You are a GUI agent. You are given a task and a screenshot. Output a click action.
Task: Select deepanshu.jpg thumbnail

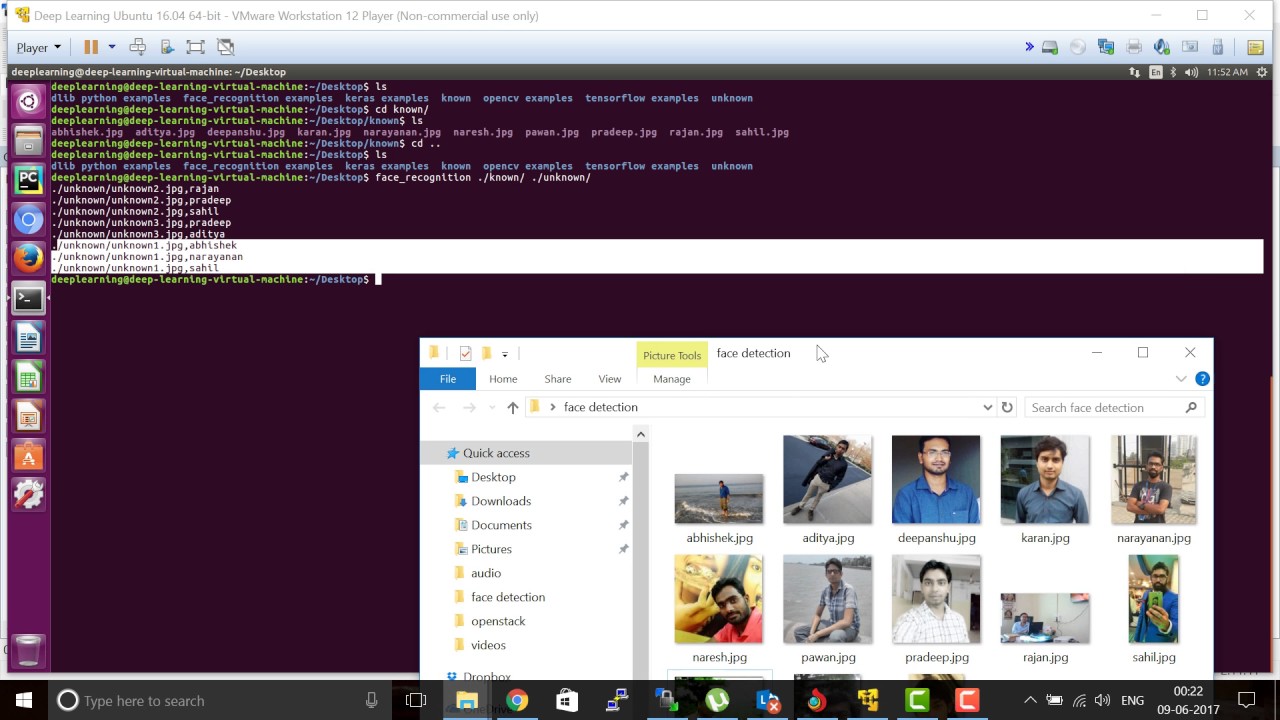coord(936,479)
